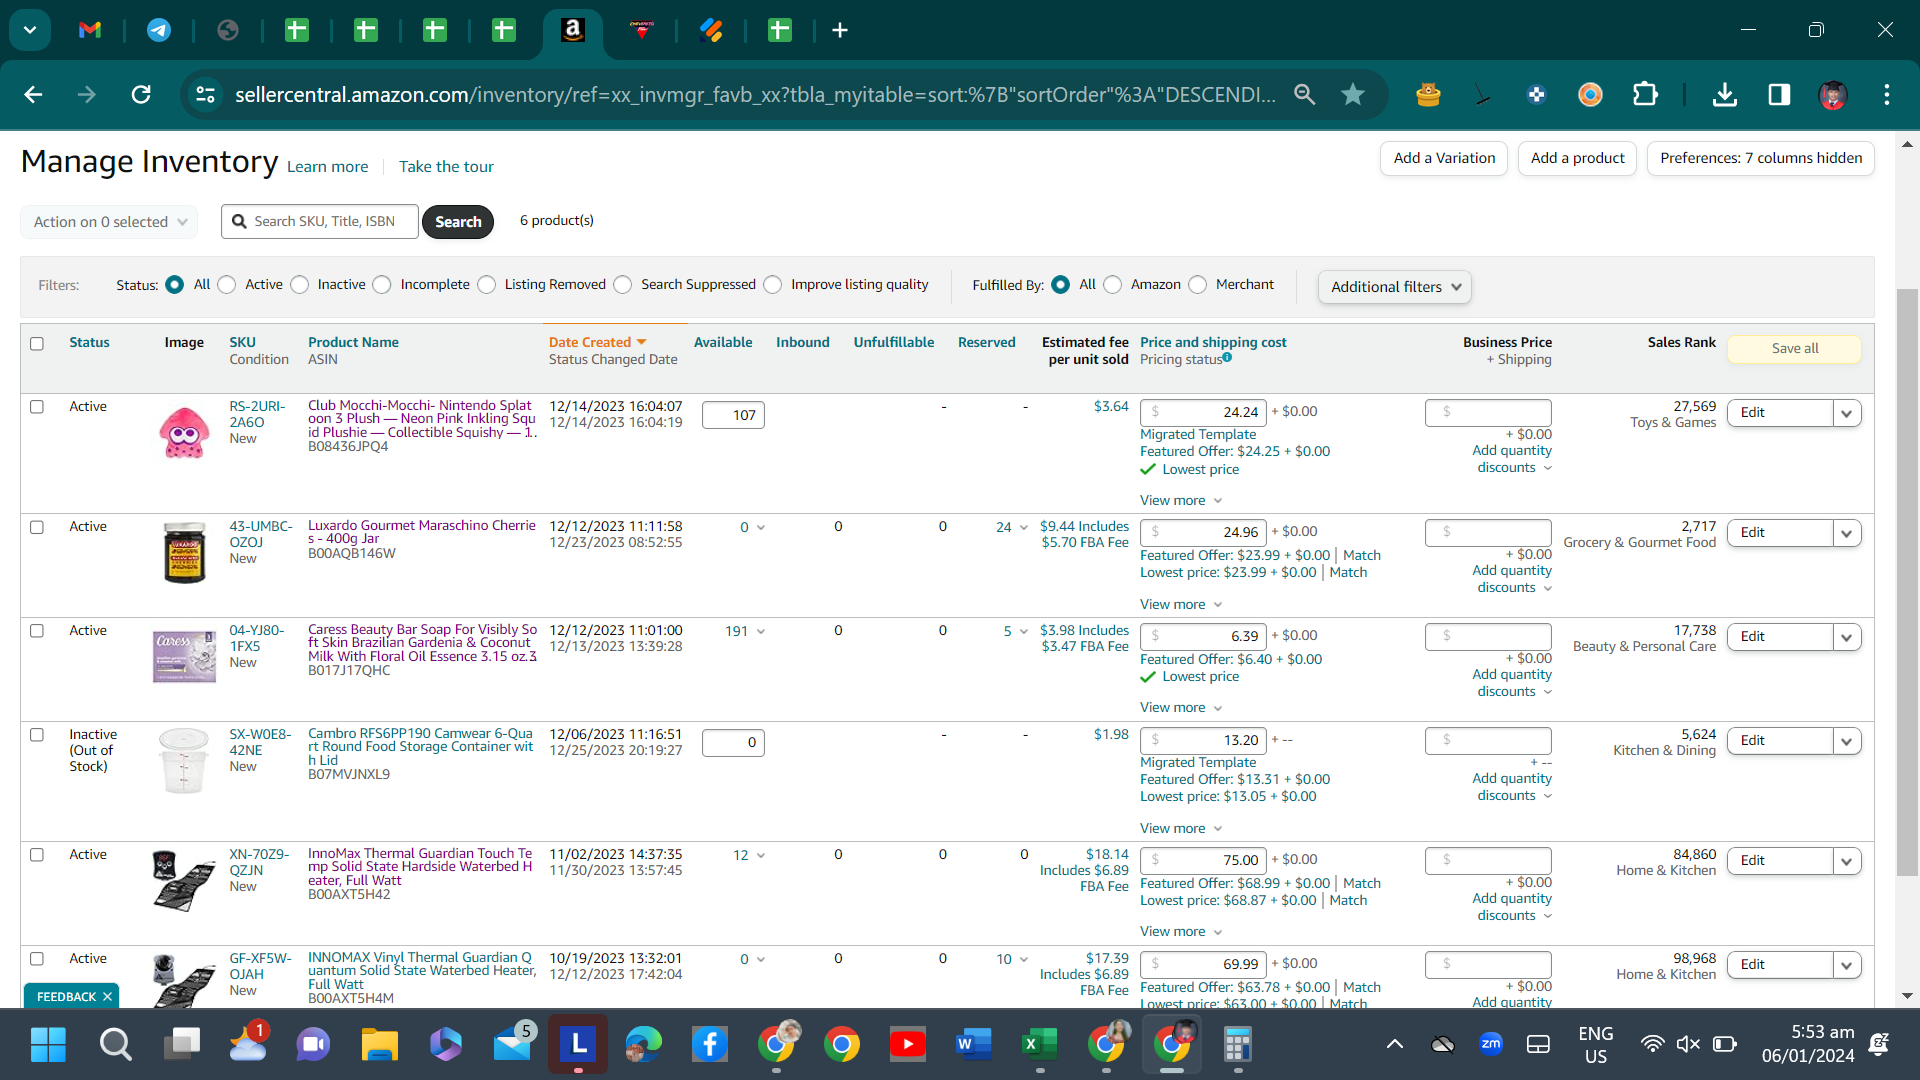This screenshot has width=1920, height=1080.
Task: Sort by Date Created column
Action: tap(597, 342)
